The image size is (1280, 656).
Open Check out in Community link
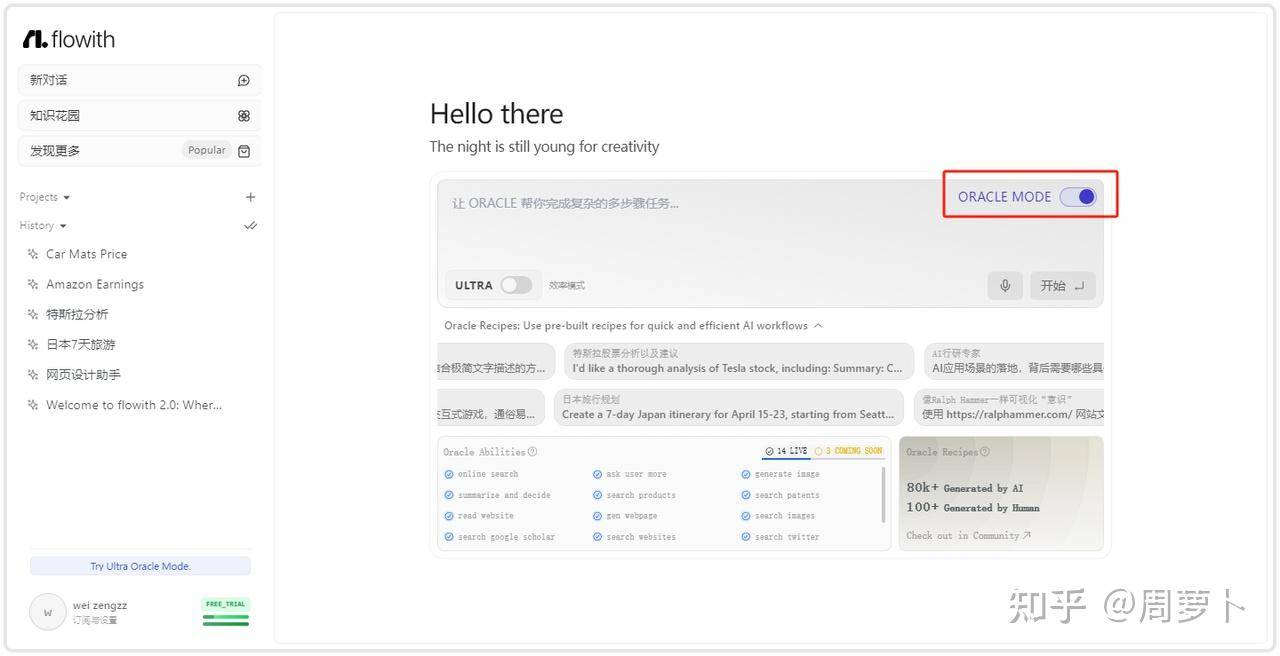[968, 536]
